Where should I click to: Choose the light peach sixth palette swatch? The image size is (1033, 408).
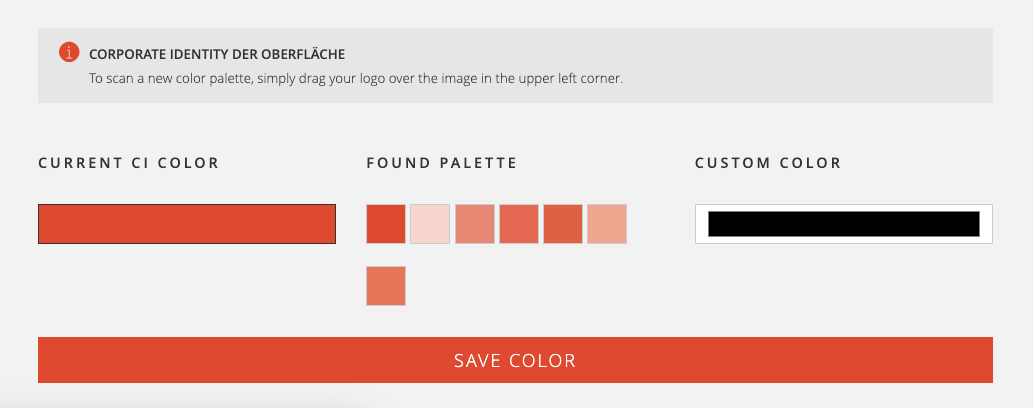click(x=607, y=224)
